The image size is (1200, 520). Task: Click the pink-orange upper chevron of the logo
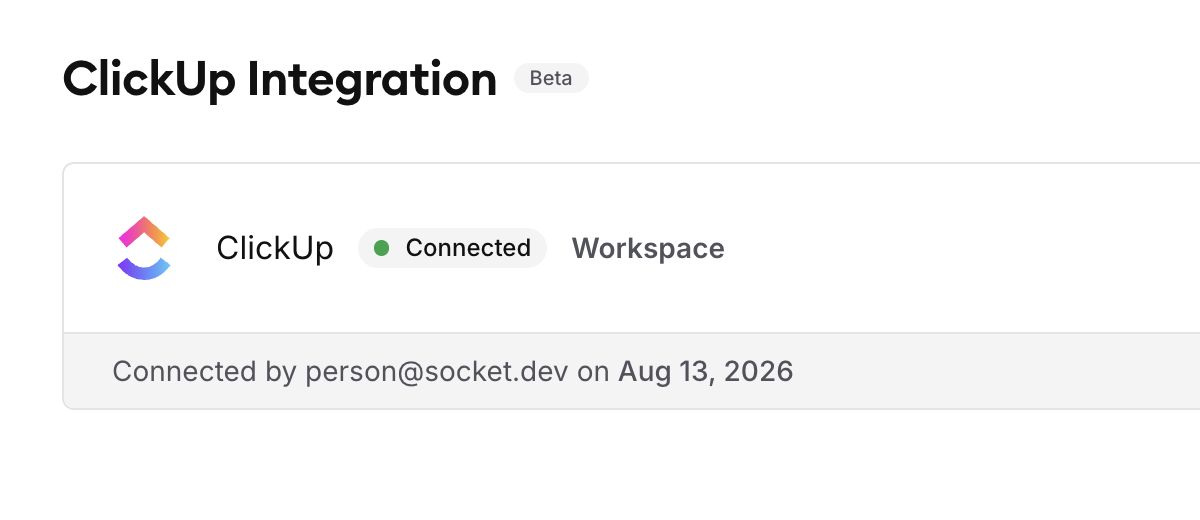(x=144, y=232)
